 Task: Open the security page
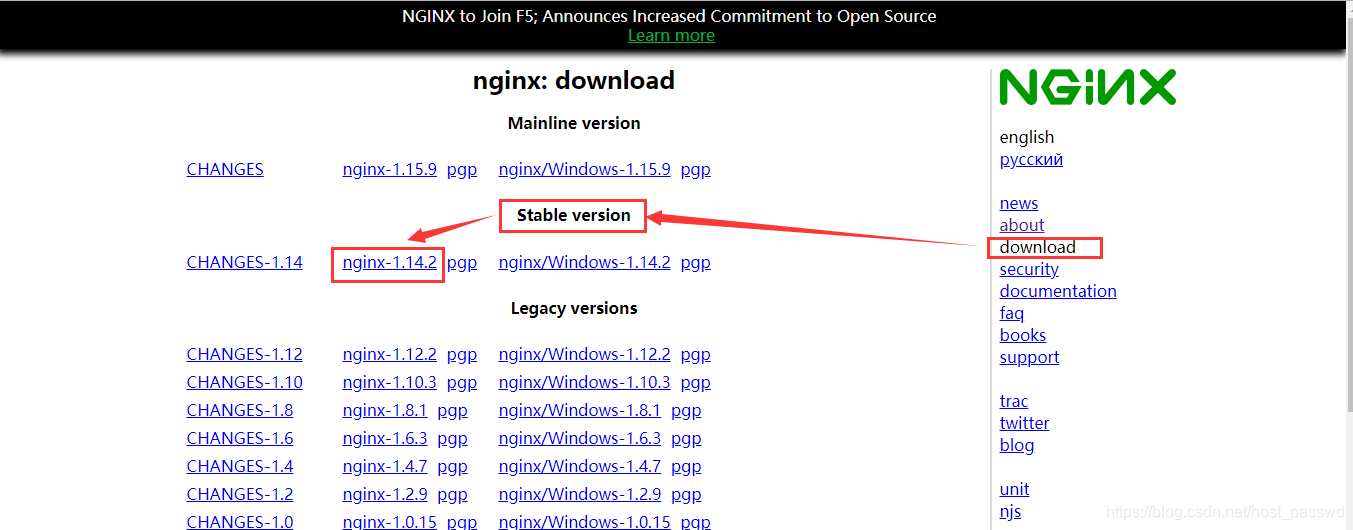point(1029,269)
